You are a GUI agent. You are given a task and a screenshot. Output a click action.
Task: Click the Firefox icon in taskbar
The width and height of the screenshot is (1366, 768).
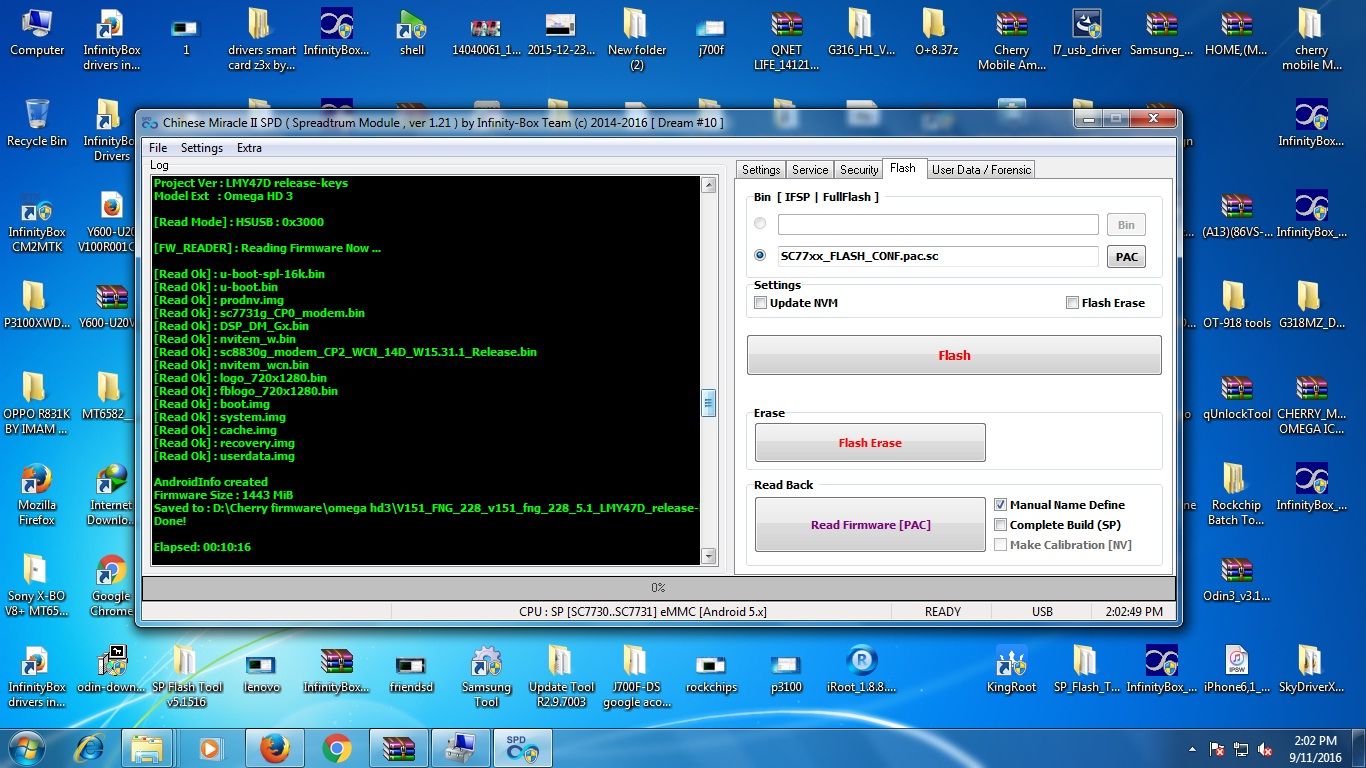(274, 748)
